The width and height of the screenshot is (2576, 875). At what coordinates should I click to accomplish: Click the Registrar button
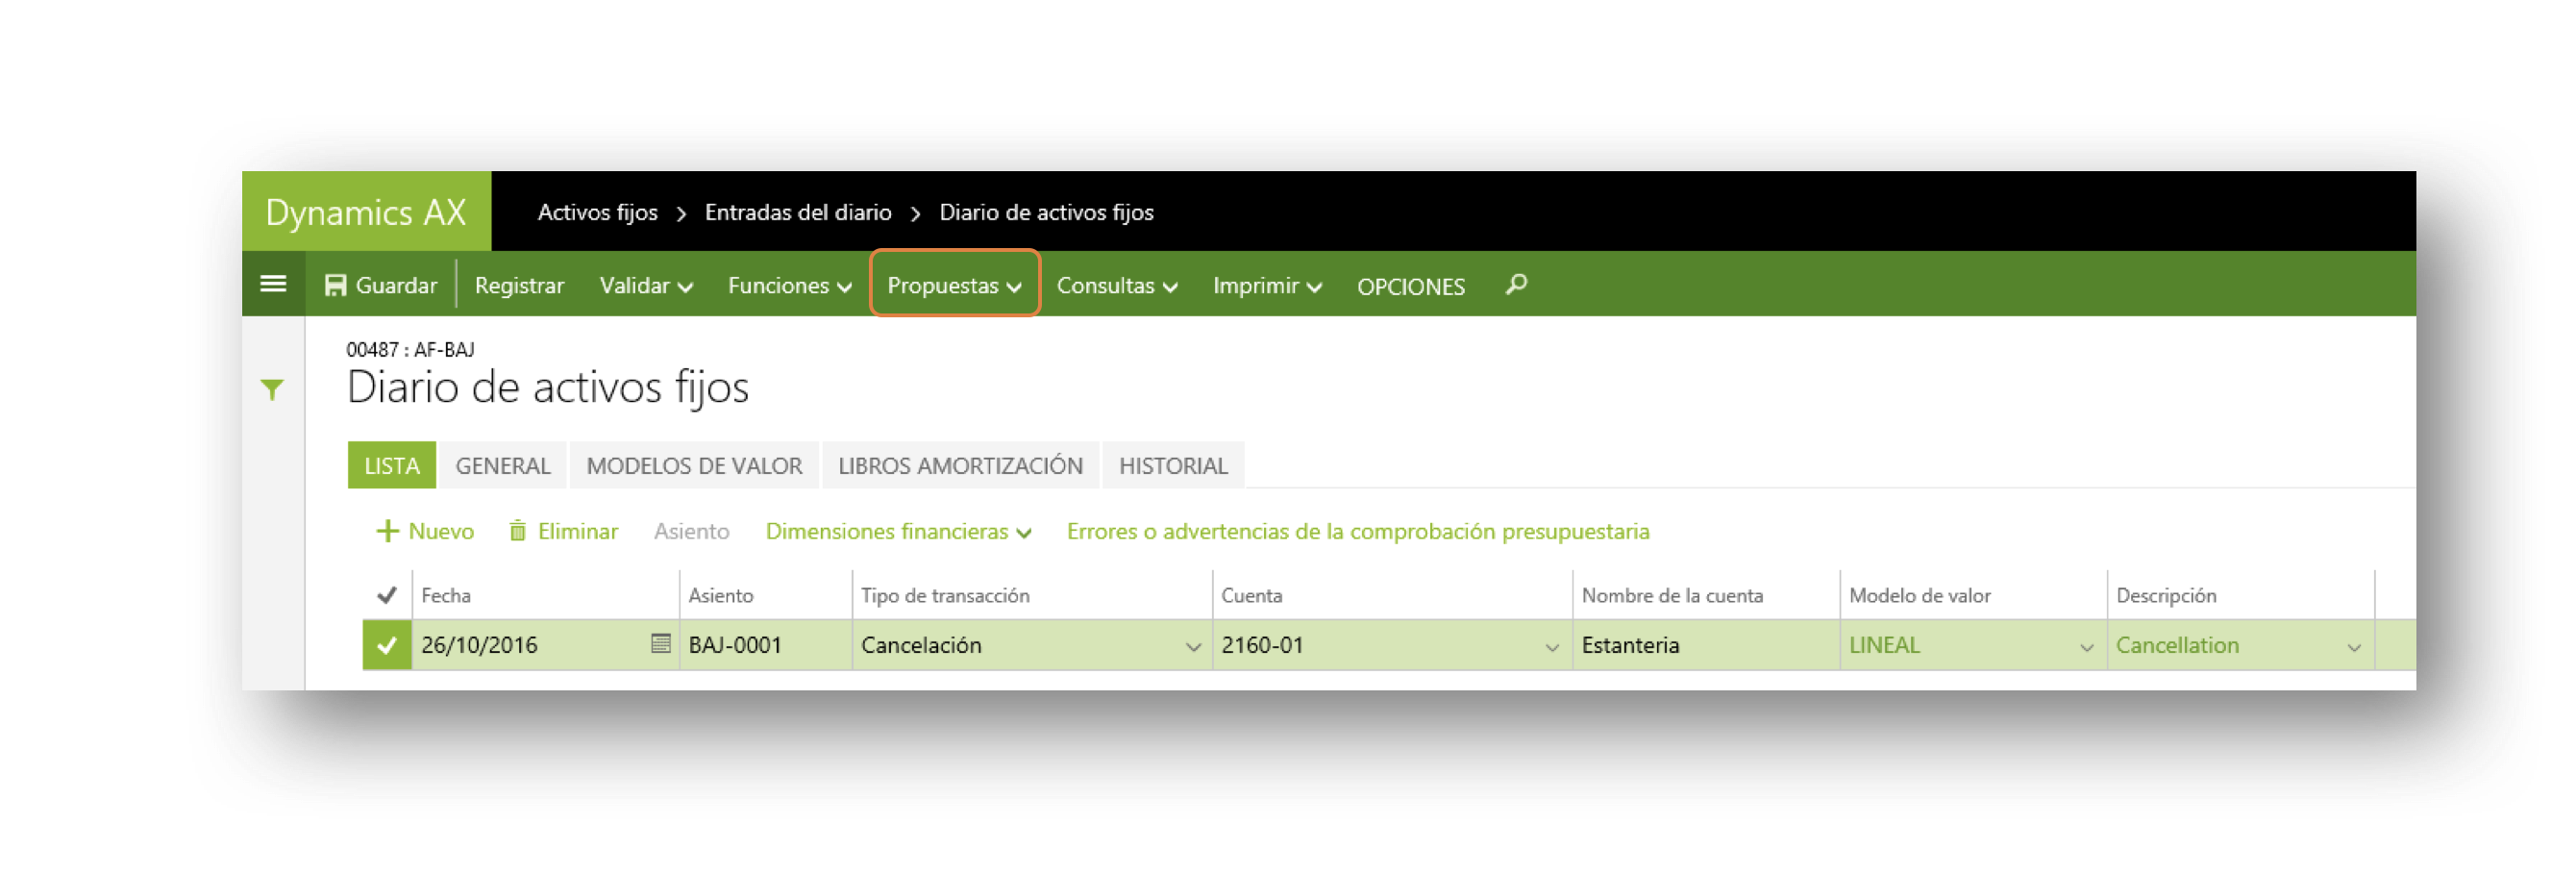pyautogui.click(x=519, y=286)
